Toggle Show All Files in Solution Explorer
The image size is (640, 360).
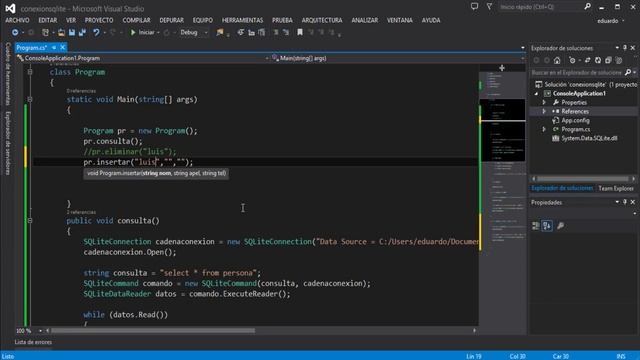tap(619, 60)
